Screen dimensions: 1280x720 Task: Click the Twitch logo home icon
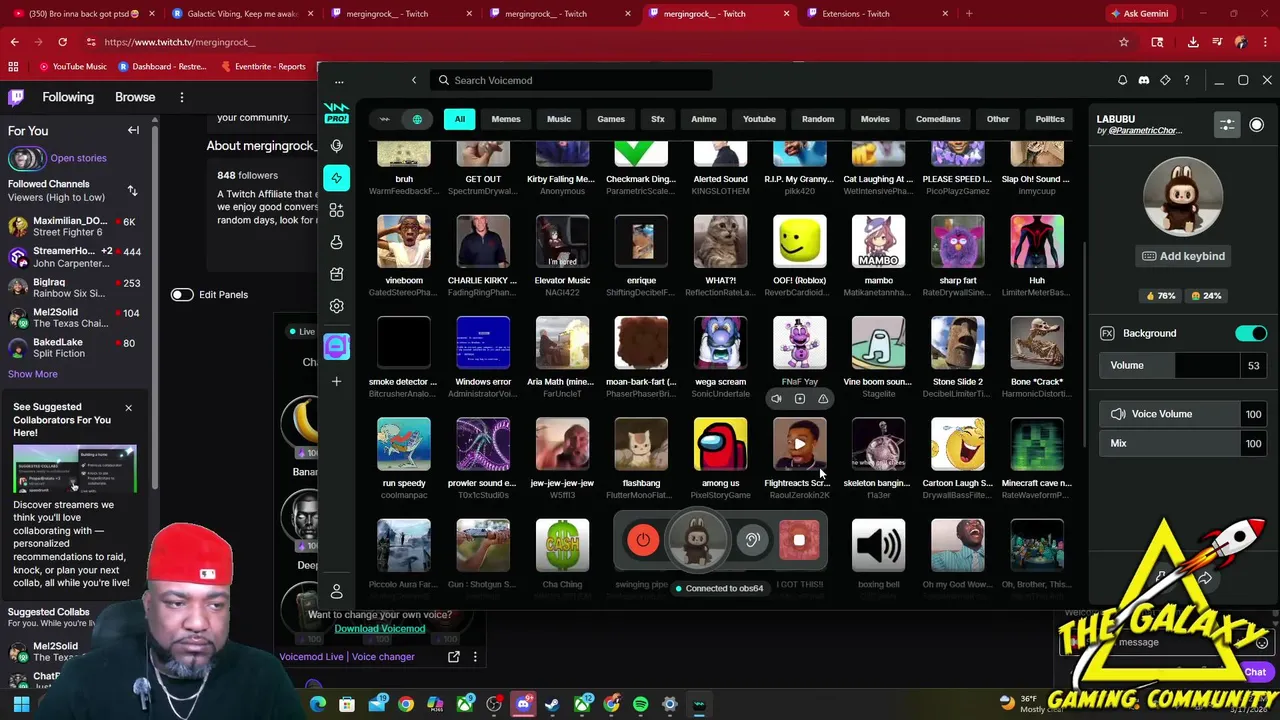[x=16, y=97]
